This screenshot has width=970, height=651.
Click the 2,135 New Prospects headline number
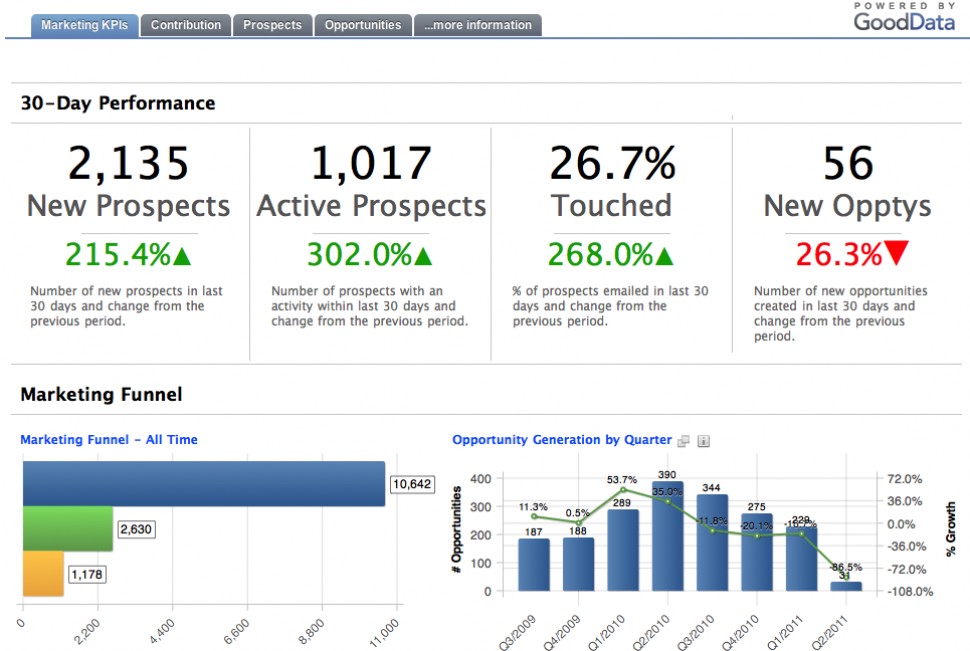tap(129, 163)
